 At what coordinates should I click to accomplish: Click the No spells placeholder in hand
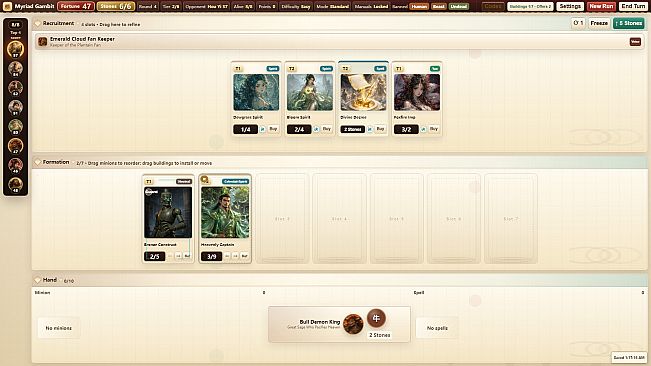point(437,328)
